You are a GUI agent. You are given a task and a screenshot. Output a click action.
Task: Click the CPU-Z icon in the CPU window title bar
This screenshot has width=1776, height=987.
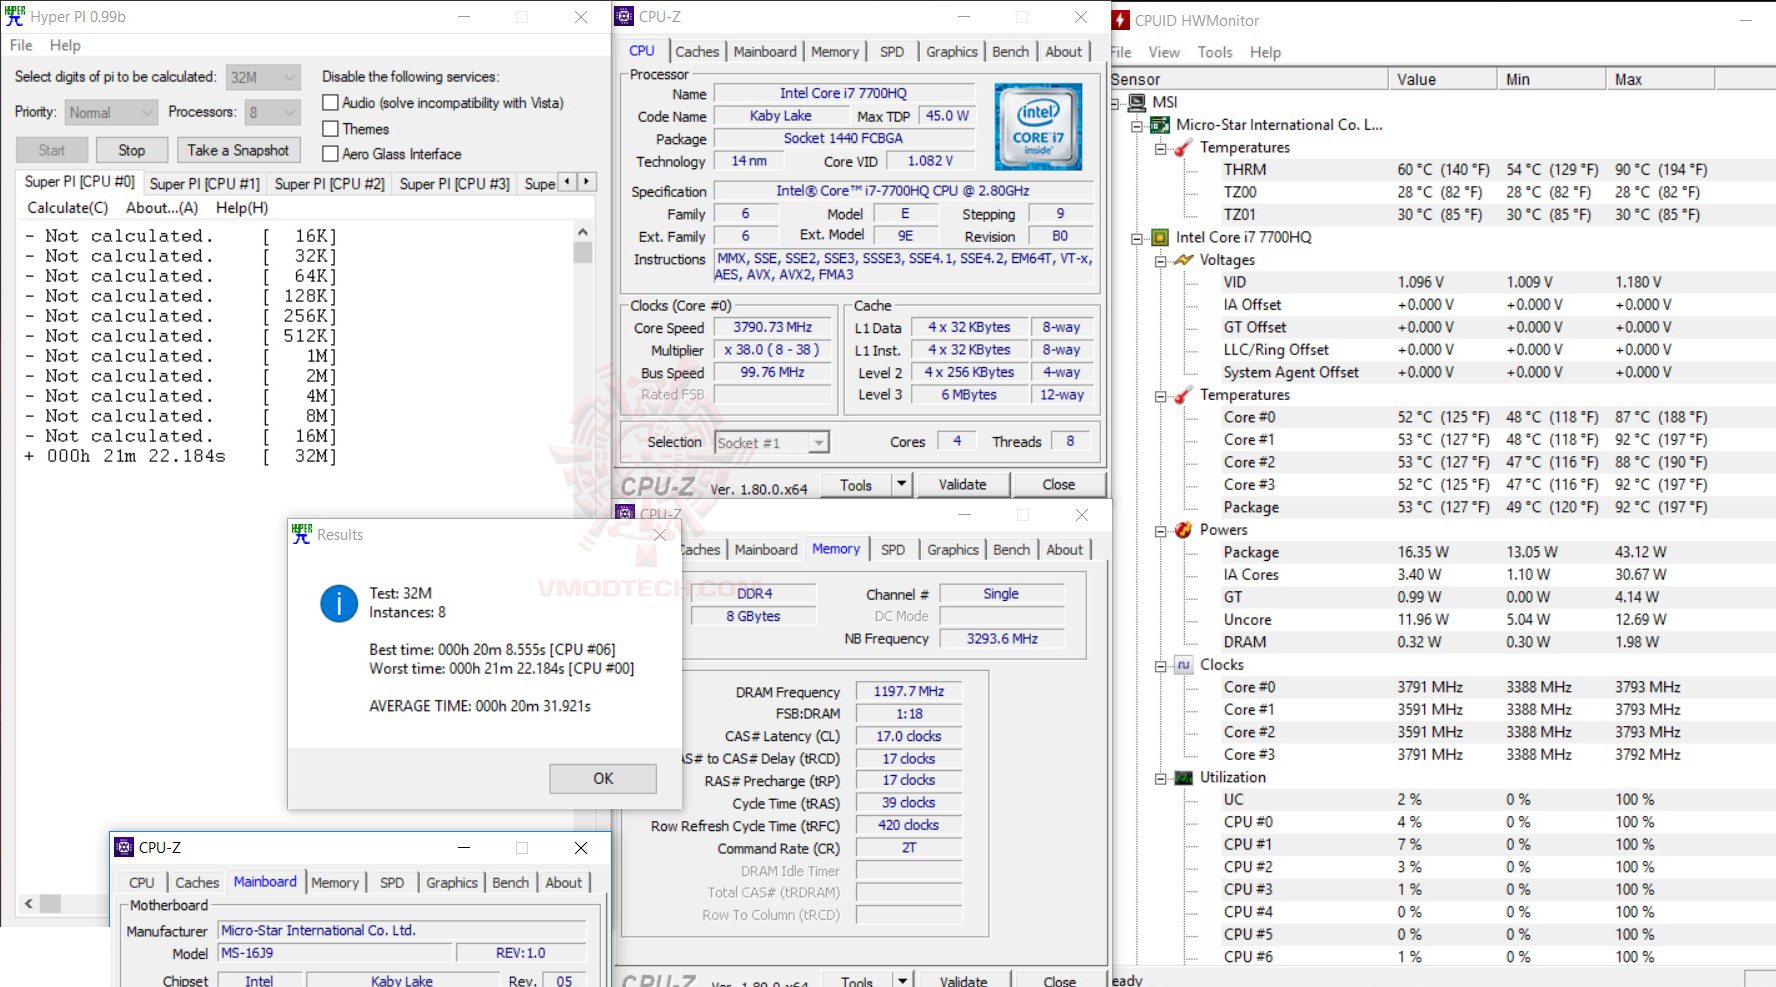624,16
